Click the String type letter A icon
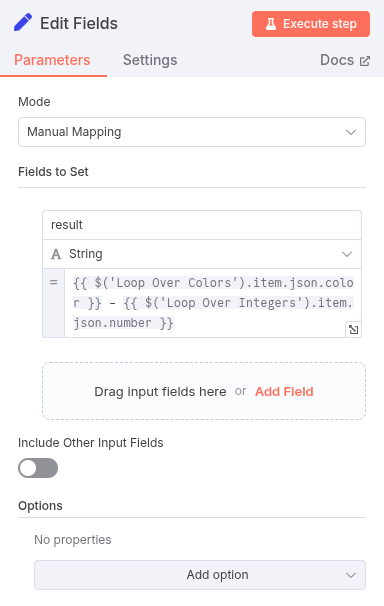Viewport: 384px width, 606px height. point(56,254)
